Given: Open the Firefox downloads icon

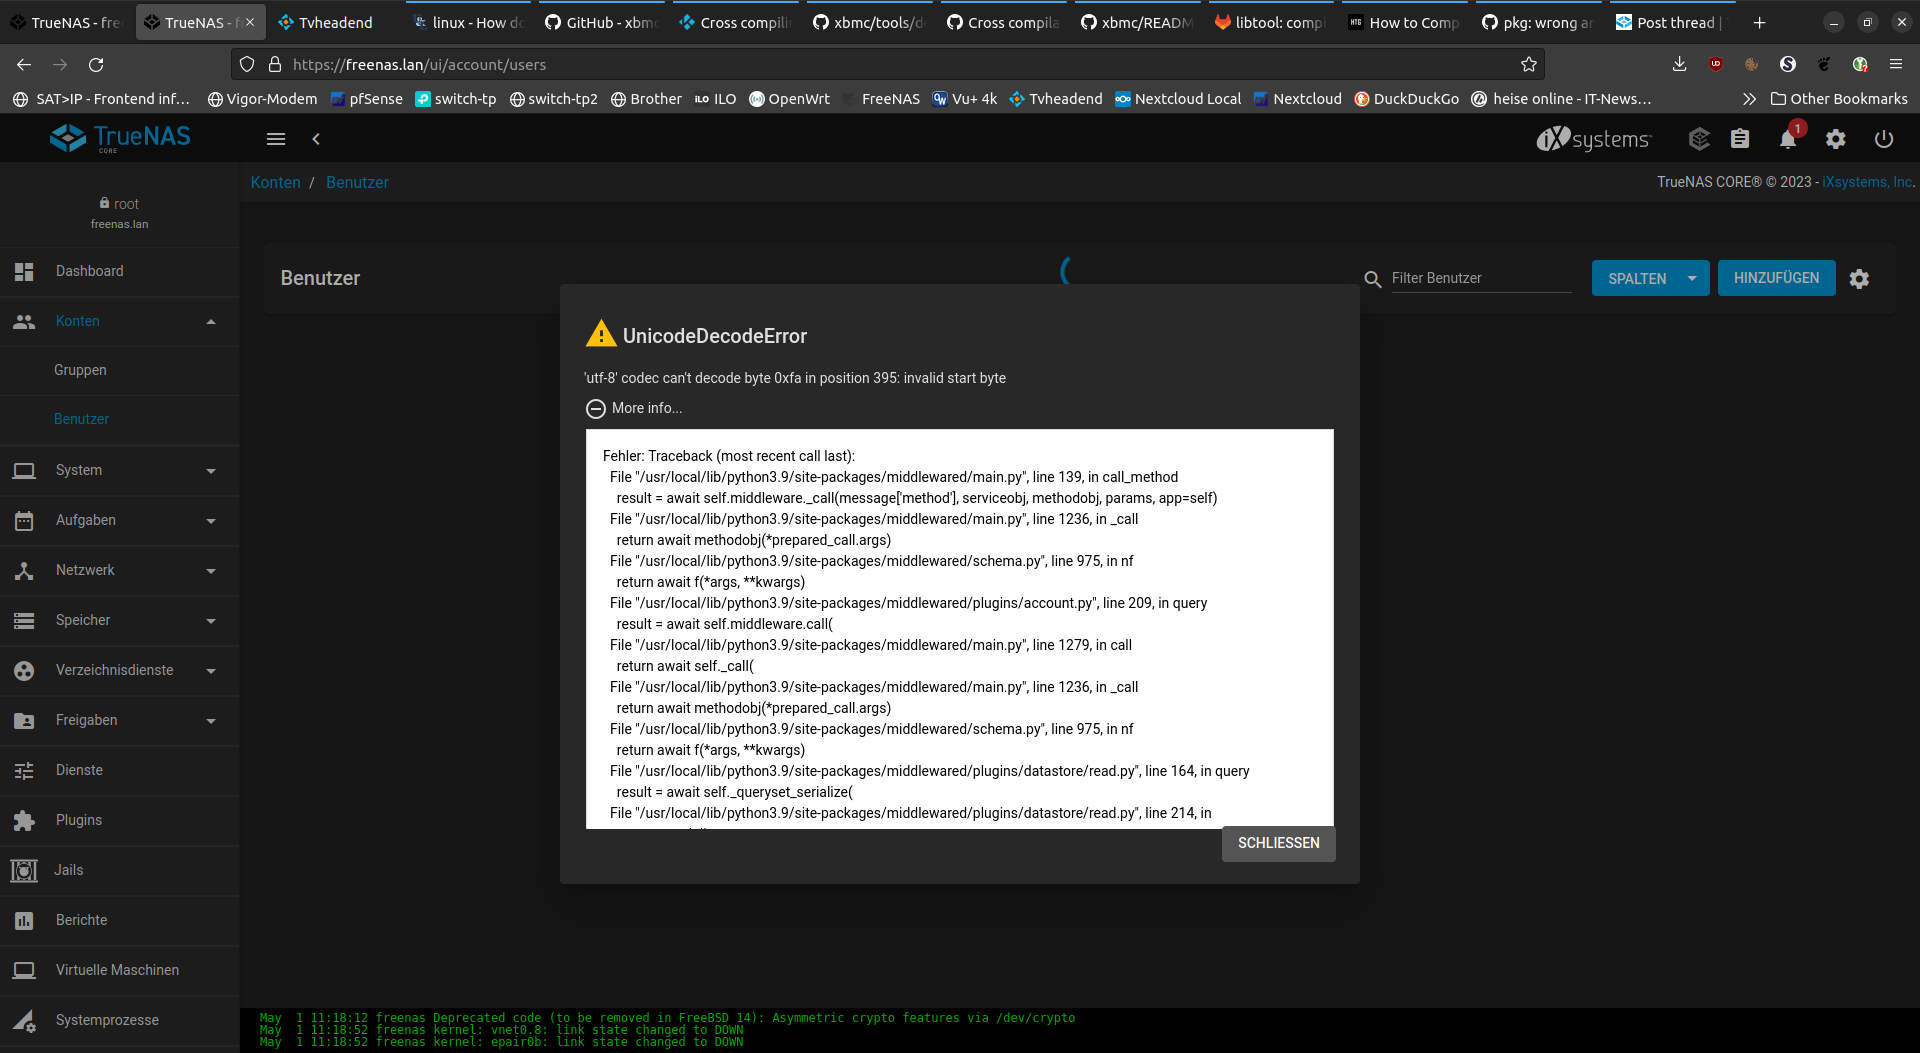Looking at the screenshot, I should 1680,64.
